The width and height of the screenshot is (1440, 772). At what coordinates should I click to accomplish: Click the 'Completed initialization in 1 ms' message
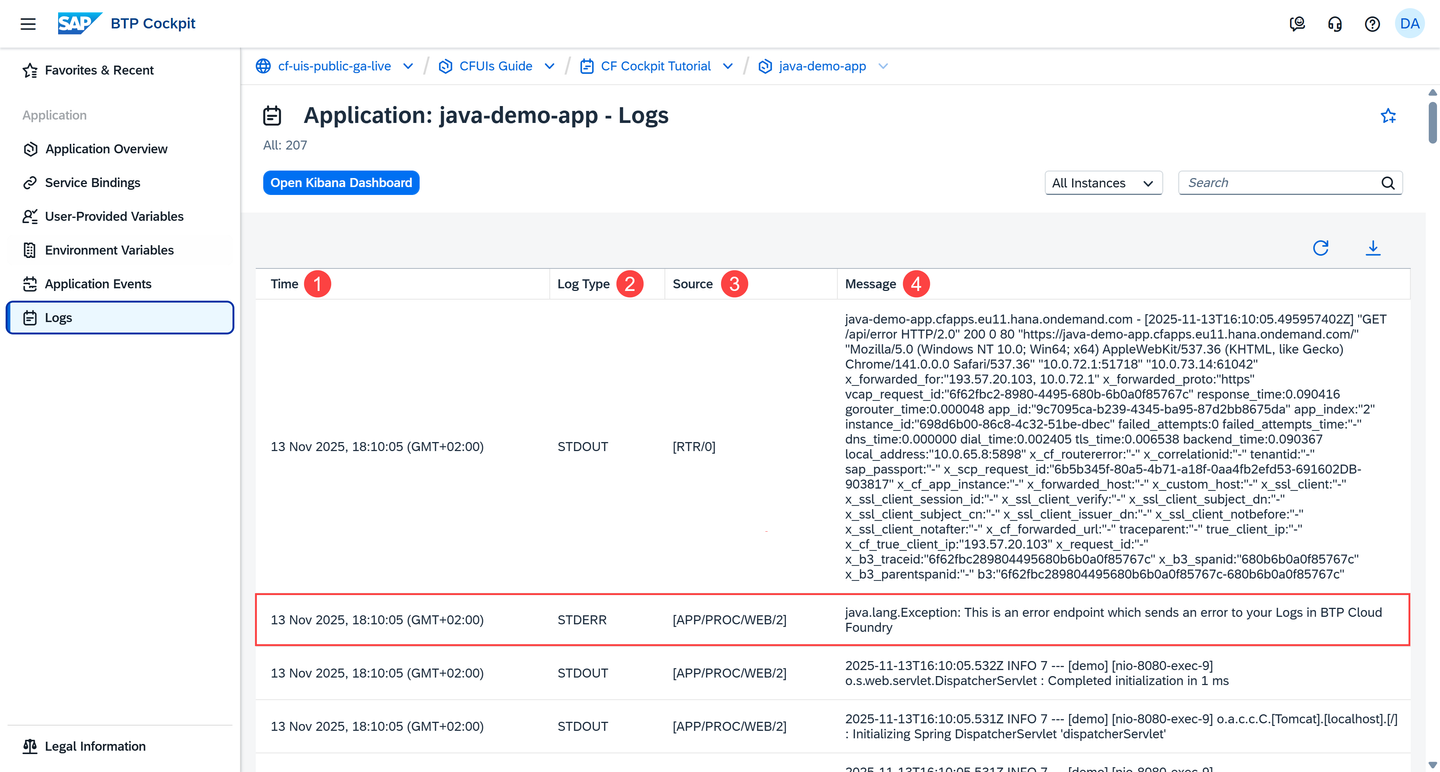tap(1037, 673)
